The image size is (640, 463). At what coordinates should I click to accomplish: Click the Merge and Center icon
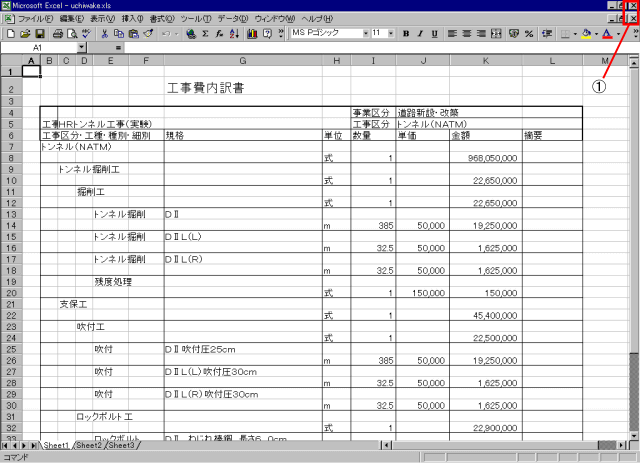pyautogui.click(x=496, y=33)
